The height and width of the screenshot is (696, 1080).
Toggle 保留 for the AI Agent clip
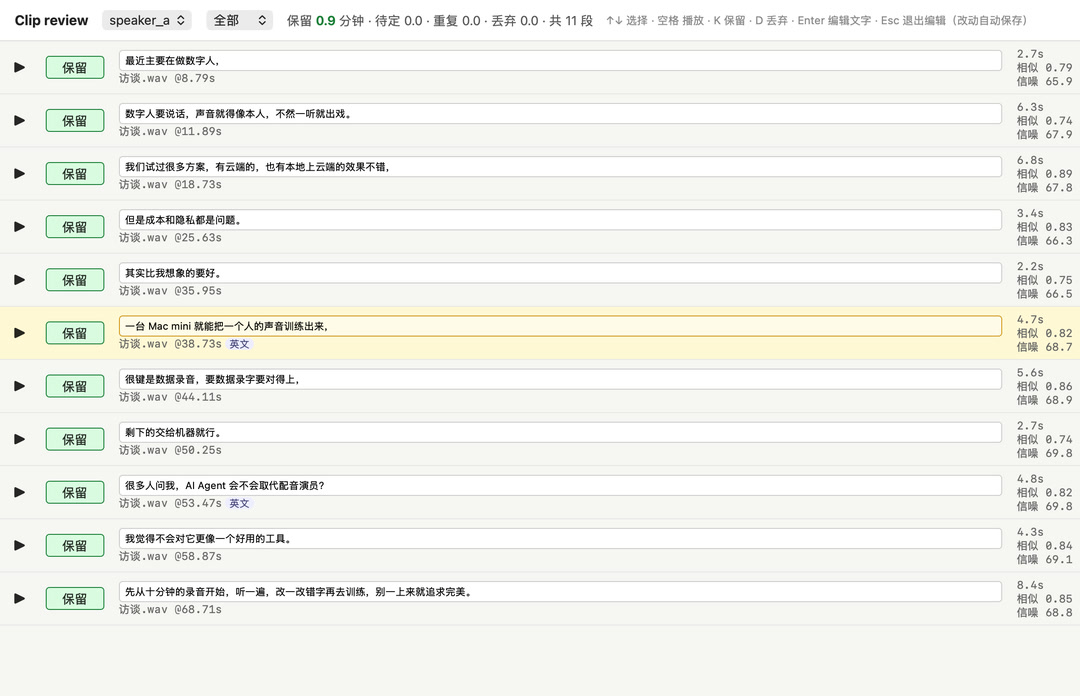(75, 492)
